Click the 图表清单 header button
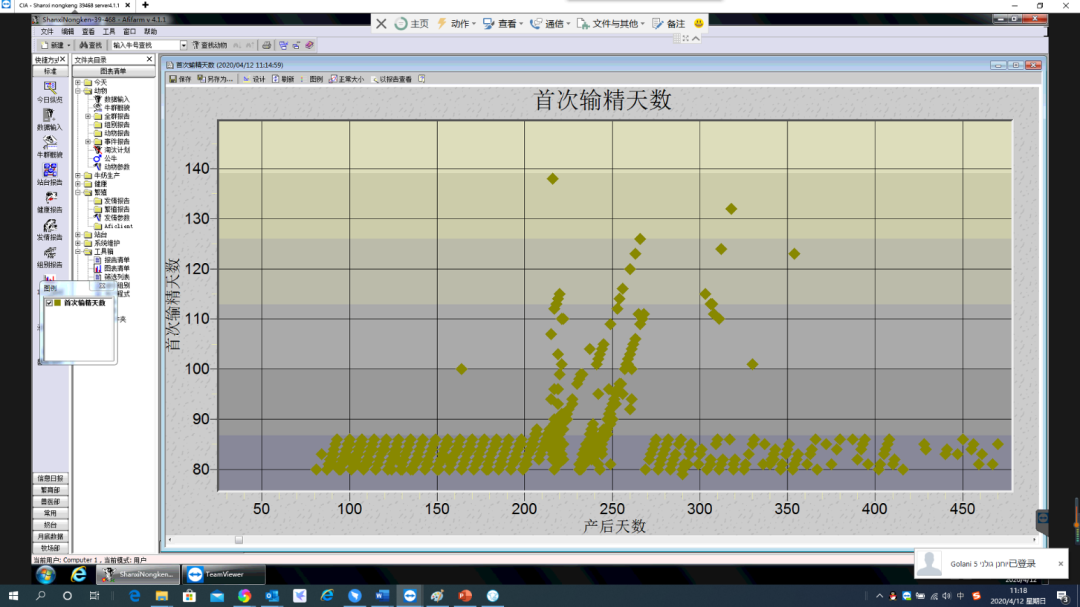 coord(114,71)
